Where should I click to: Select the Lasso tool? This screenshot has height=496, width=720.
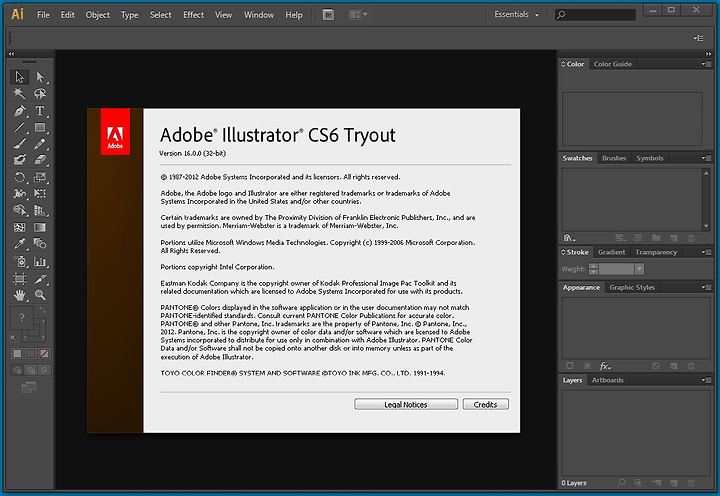point(40,93)
